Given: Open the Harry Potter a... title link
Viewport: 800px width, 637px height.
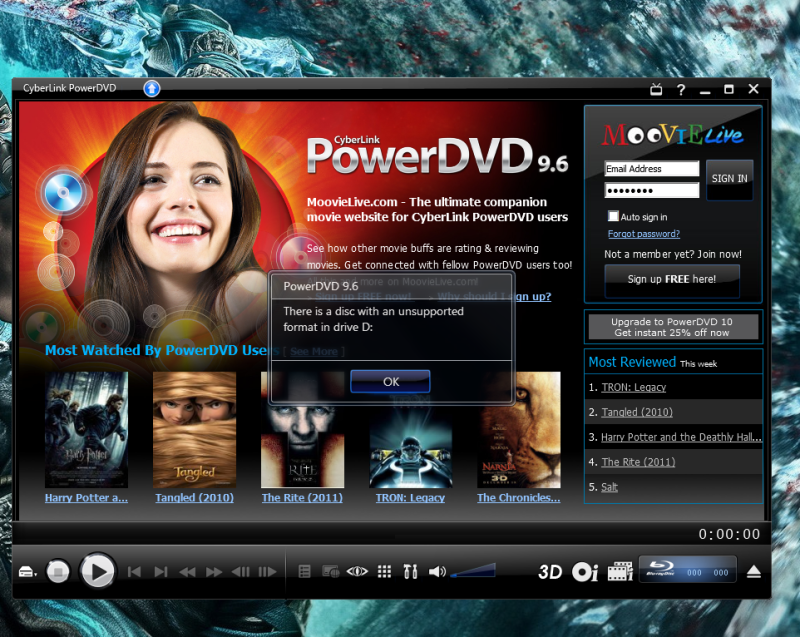Looking at the screenshot, I should point(86,498).
